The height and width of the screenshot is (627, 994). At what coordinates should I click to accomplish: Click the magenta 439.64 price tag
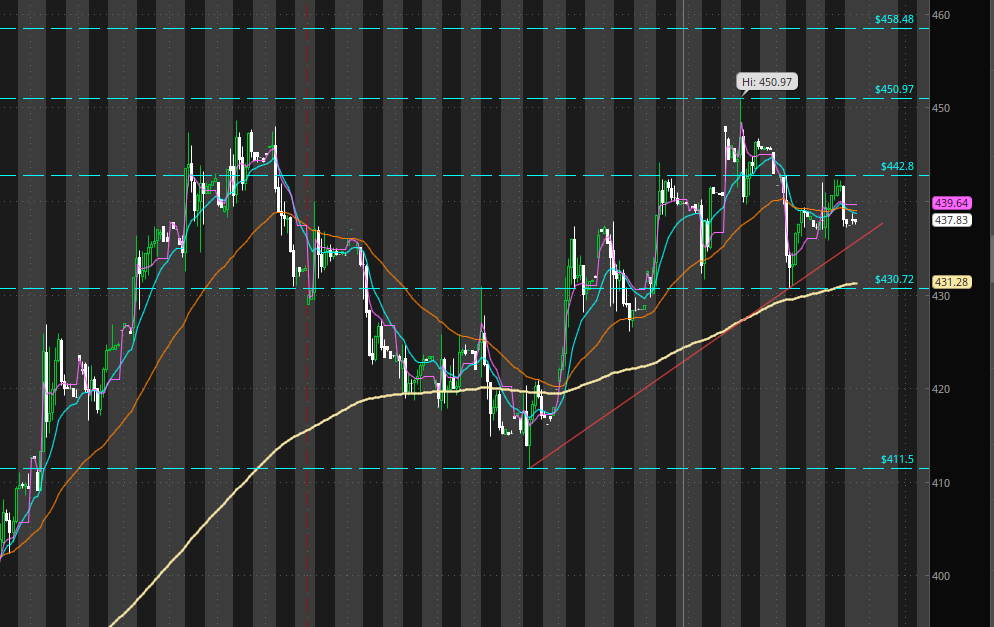pyautogui.click(x=952, y=203)
